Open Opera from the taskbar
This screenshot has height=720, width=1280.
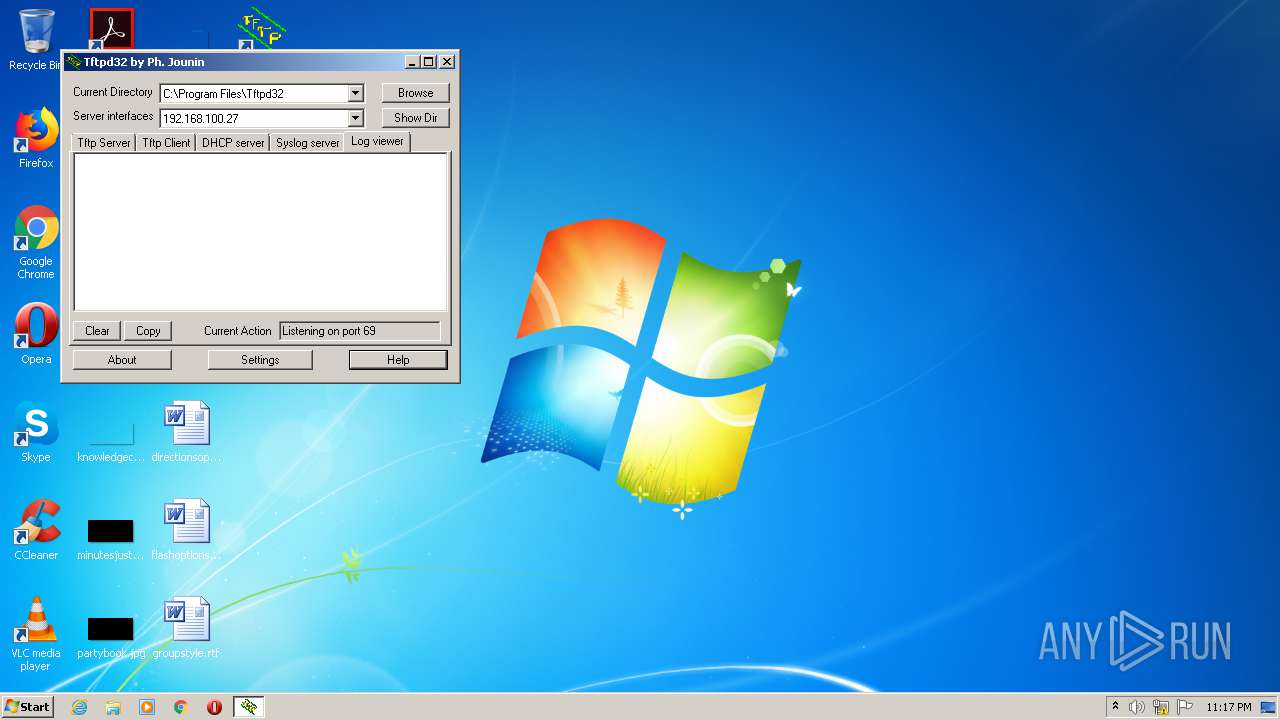[214, 707]
